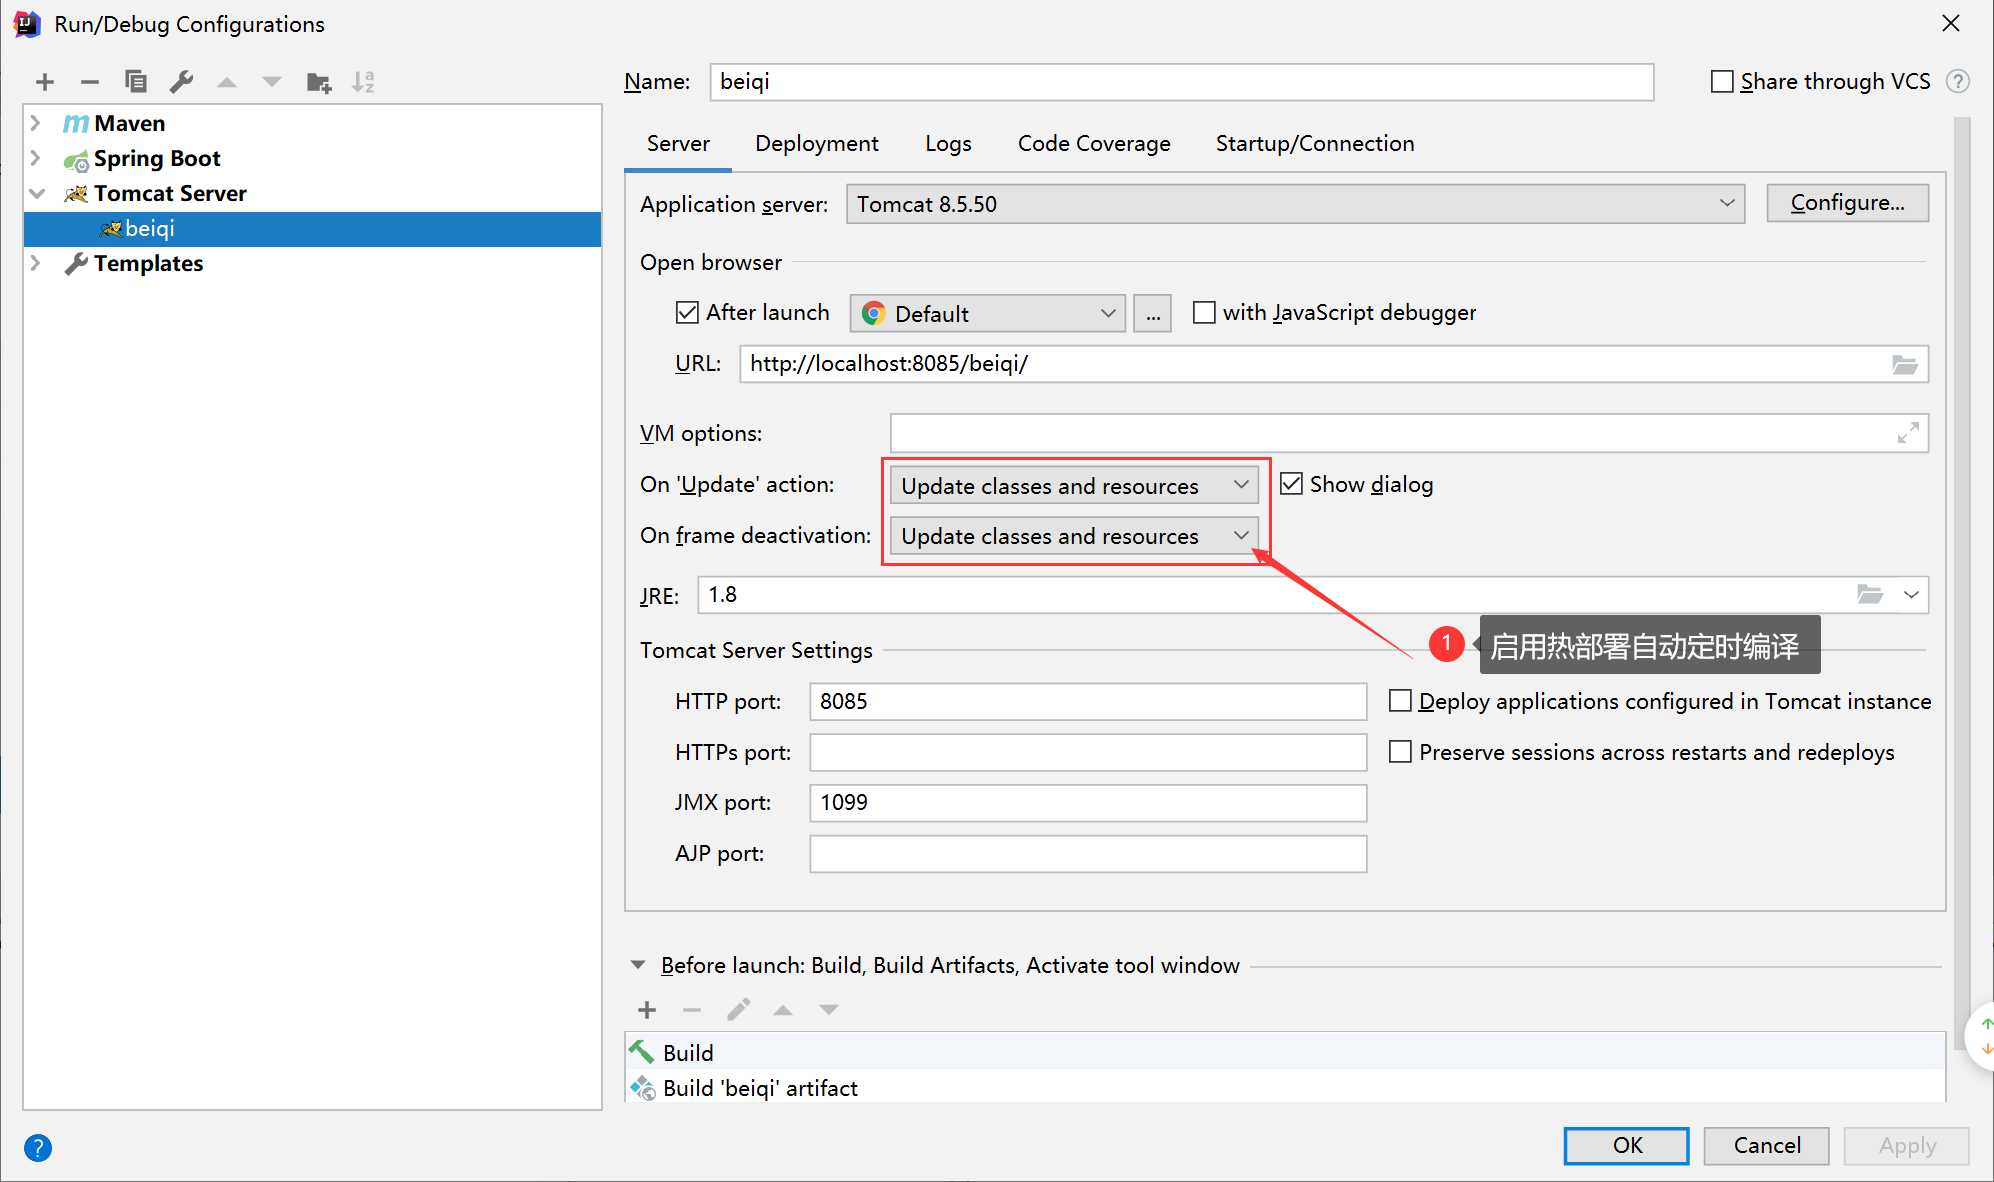
Task: Click the move configuration up icon
Action: 227,82
